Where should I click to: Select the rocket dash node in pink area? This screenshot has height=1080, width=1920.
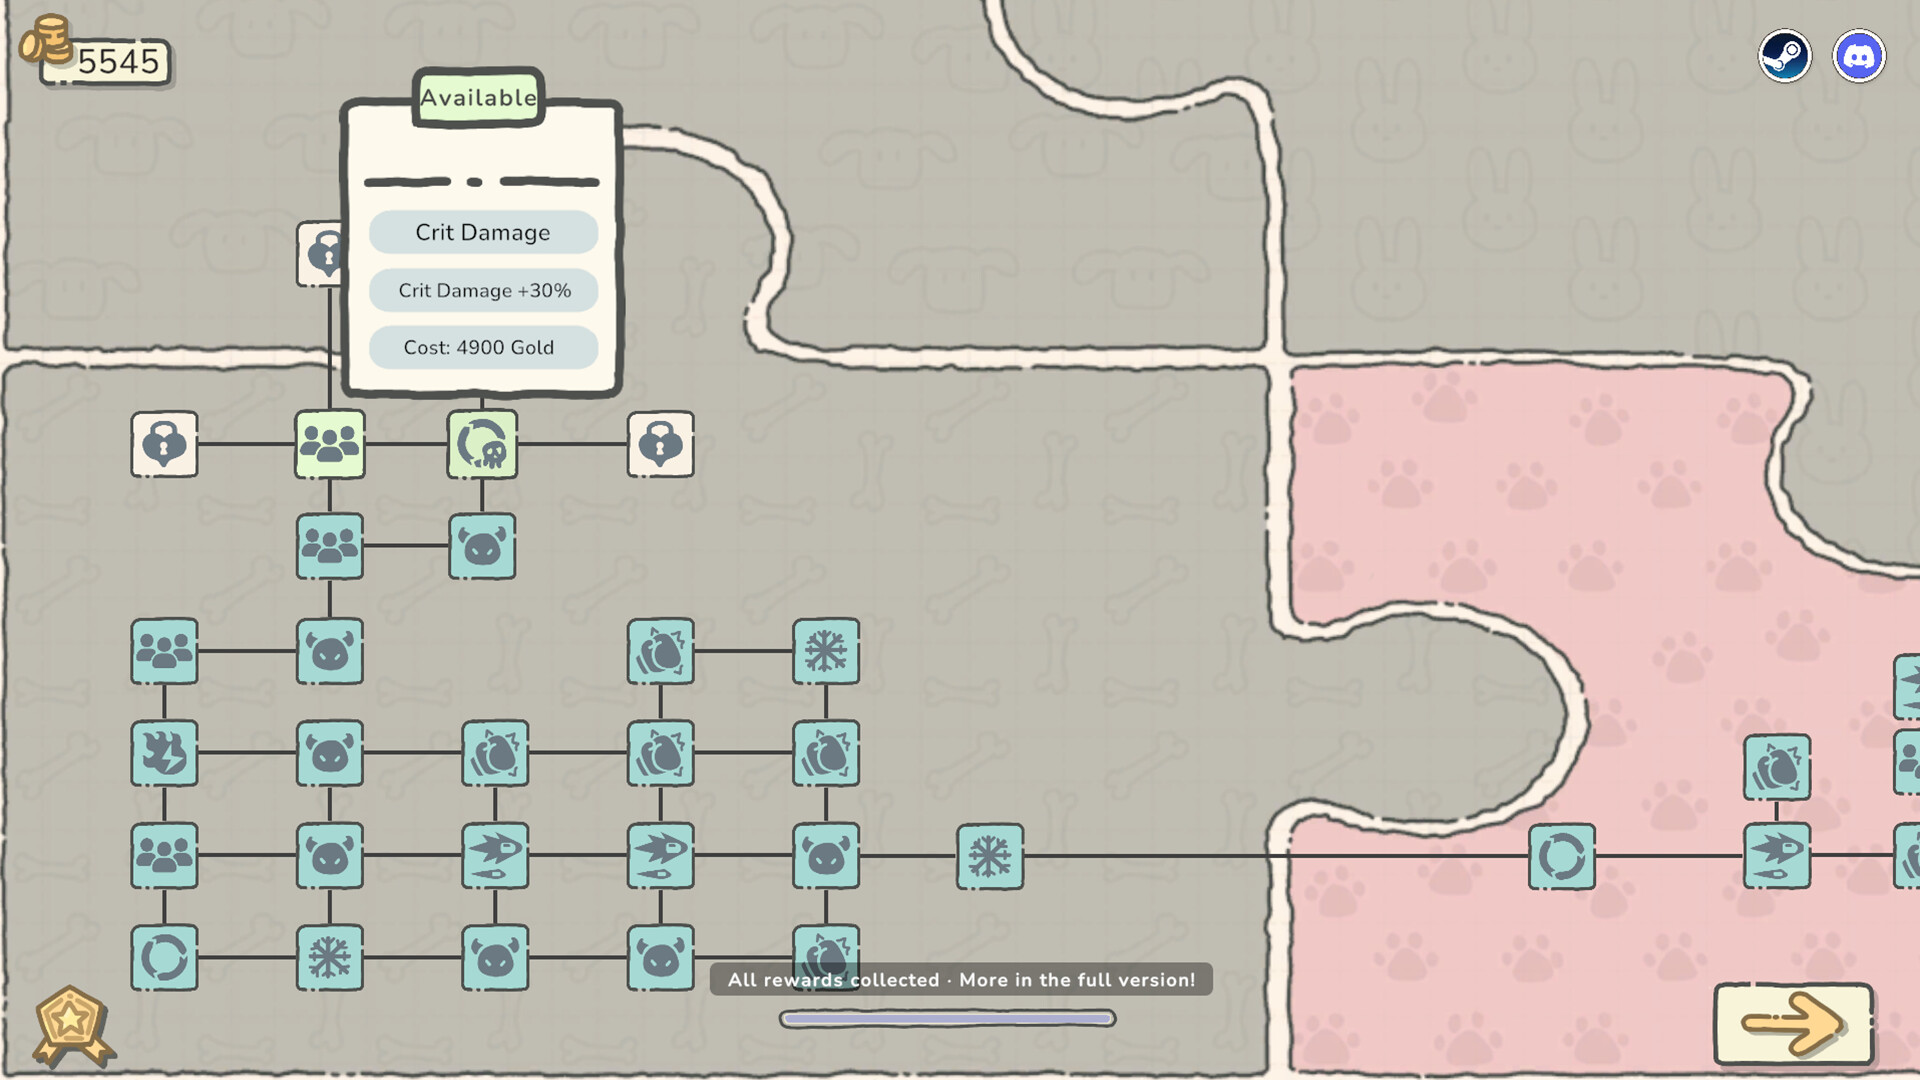(x=1777, y=855)
